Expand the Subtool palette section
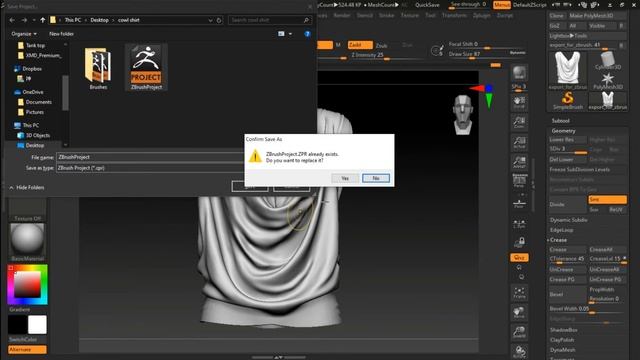Viewport: 640px width, 360px height. pyautogui.click(x=560, y=121)
